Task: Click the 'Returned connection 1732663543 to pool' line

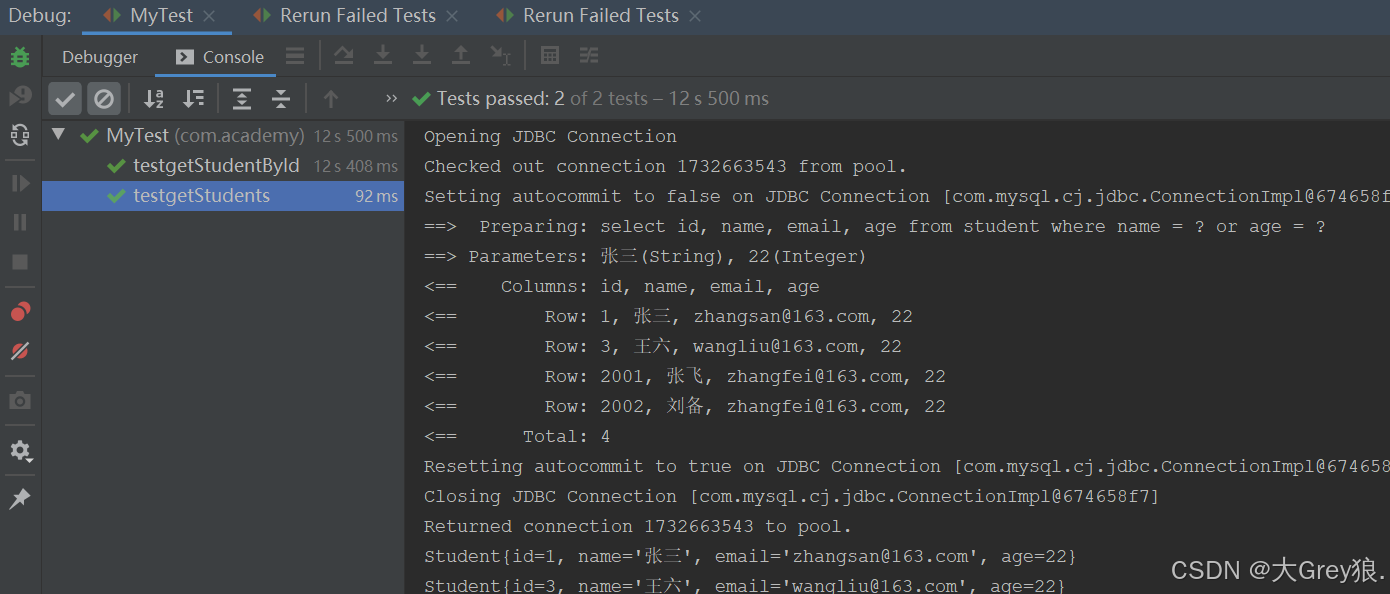Action: 638,527
